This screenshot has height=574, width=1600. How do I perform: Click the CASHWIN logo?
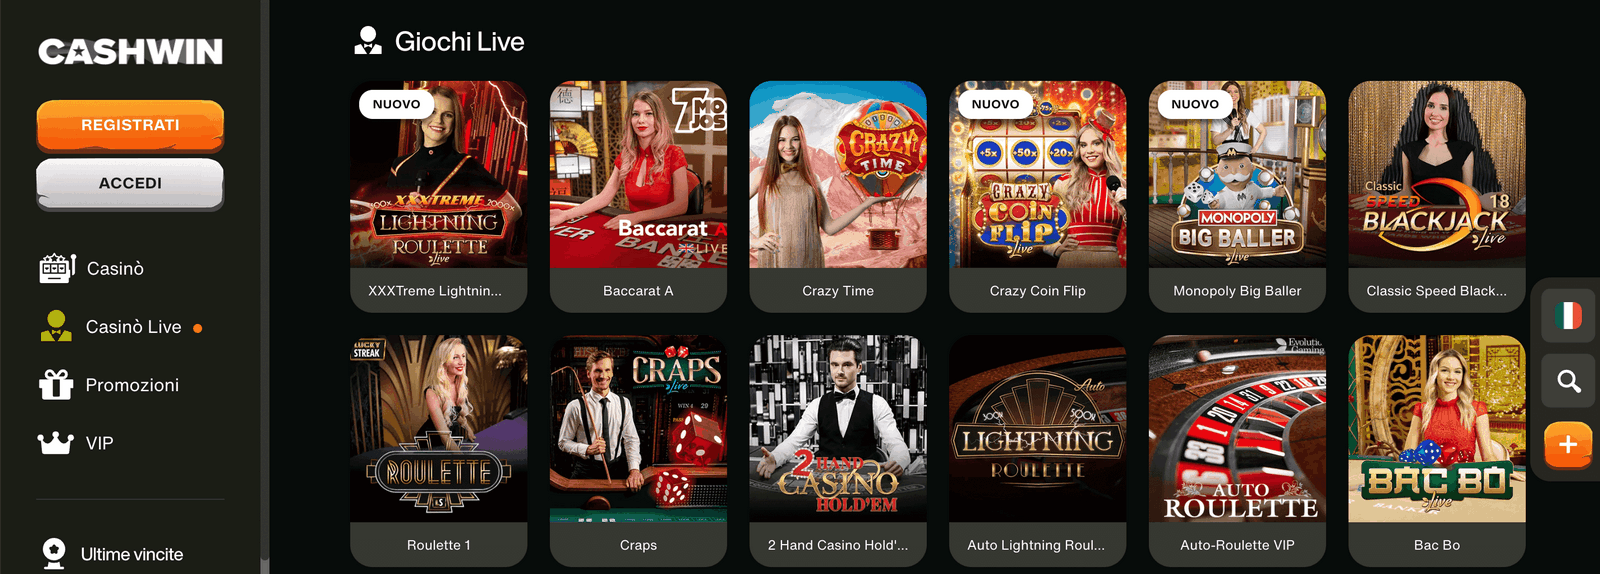pyautogui.click(x=130, y=52)
